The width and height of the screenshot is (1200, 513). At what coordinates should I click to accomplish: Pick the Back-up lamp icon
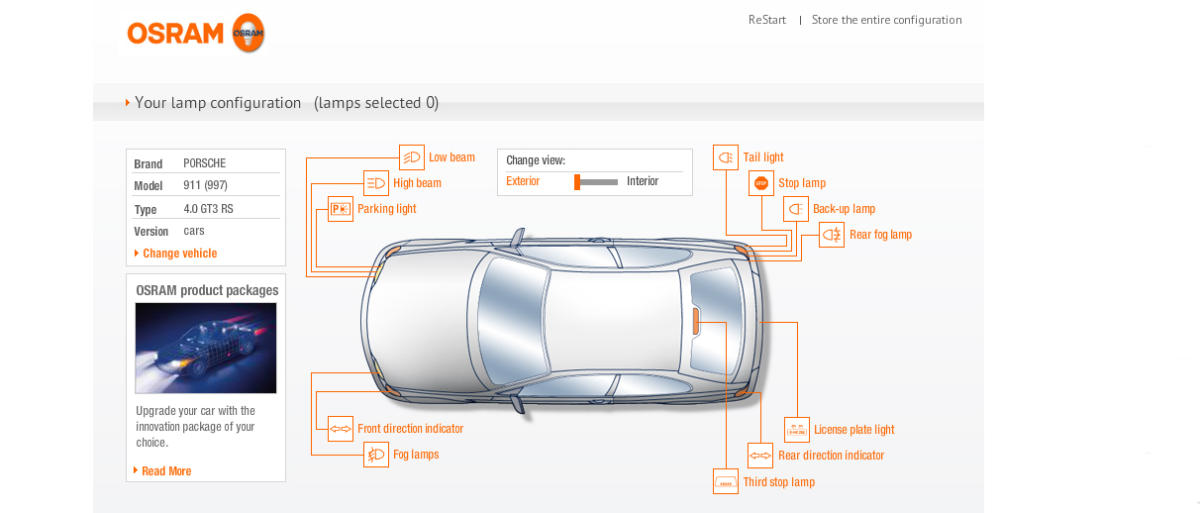coord(796,209)
